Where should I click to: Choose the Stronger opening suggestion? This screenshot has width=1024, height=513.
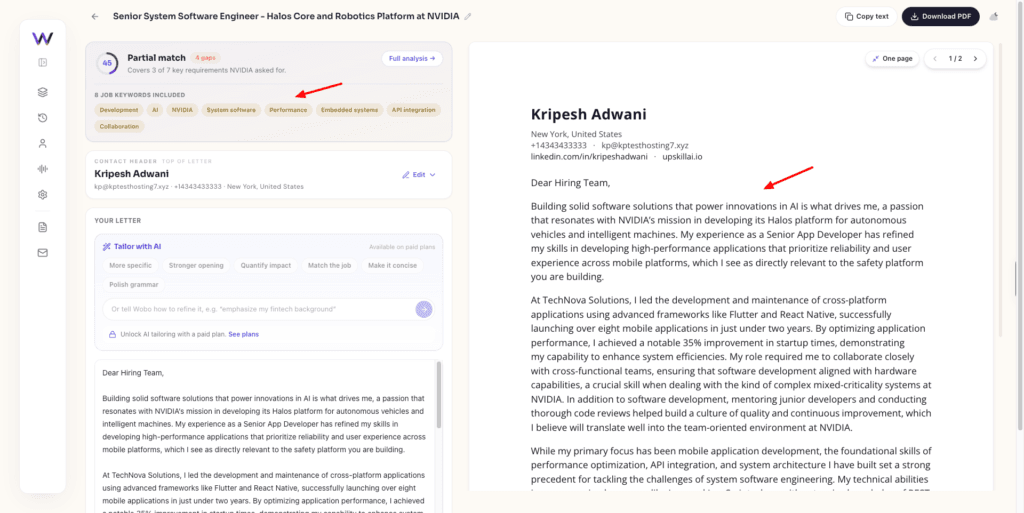[196, 266]
